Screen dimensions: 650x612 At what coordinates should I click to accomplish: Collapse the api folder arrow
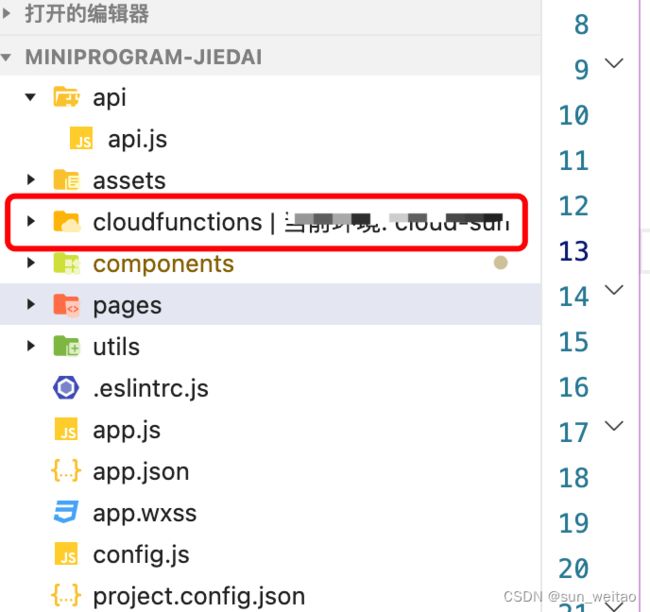[30, 97]
